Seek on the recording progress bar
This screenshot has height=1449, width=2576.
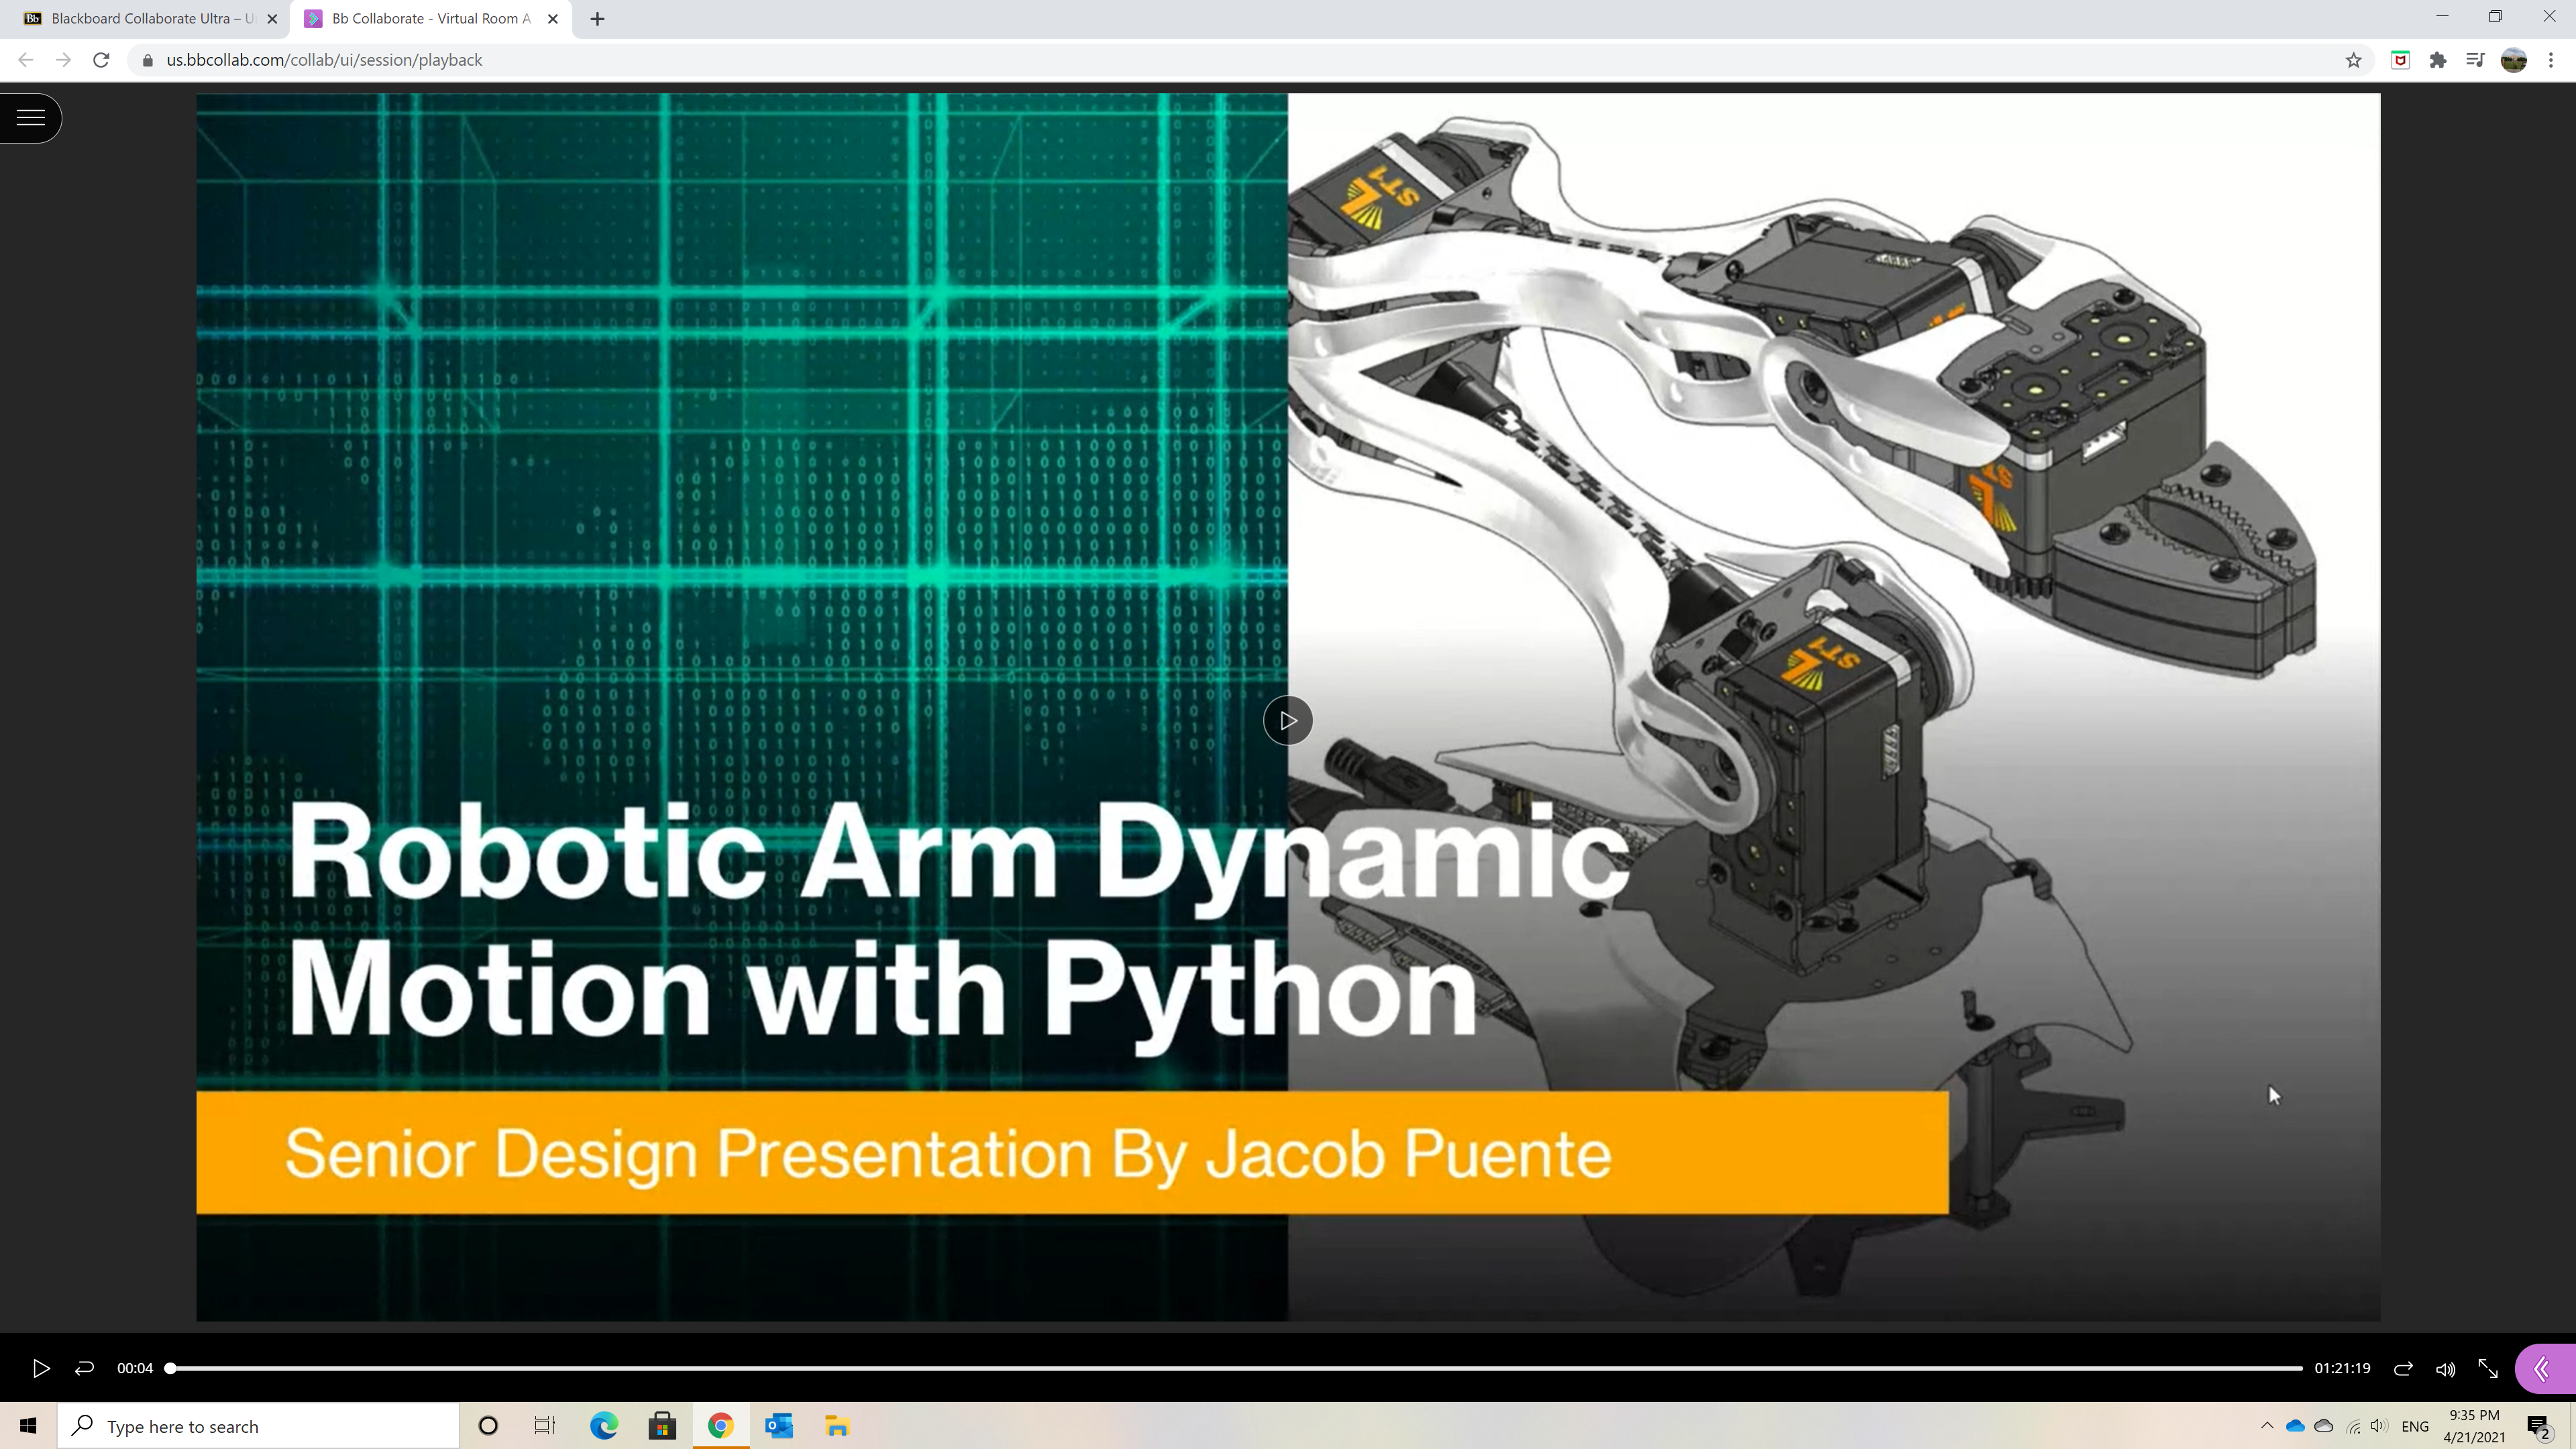(x=1236, y=1368)
